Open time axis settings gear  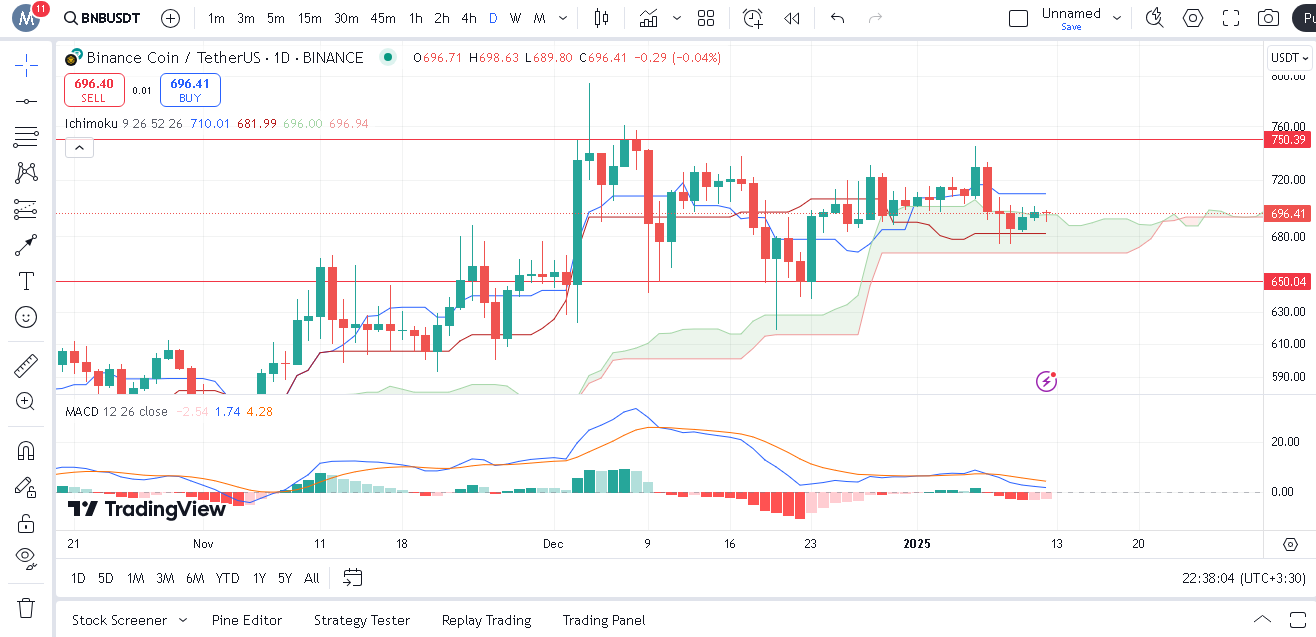(1290, 544)
